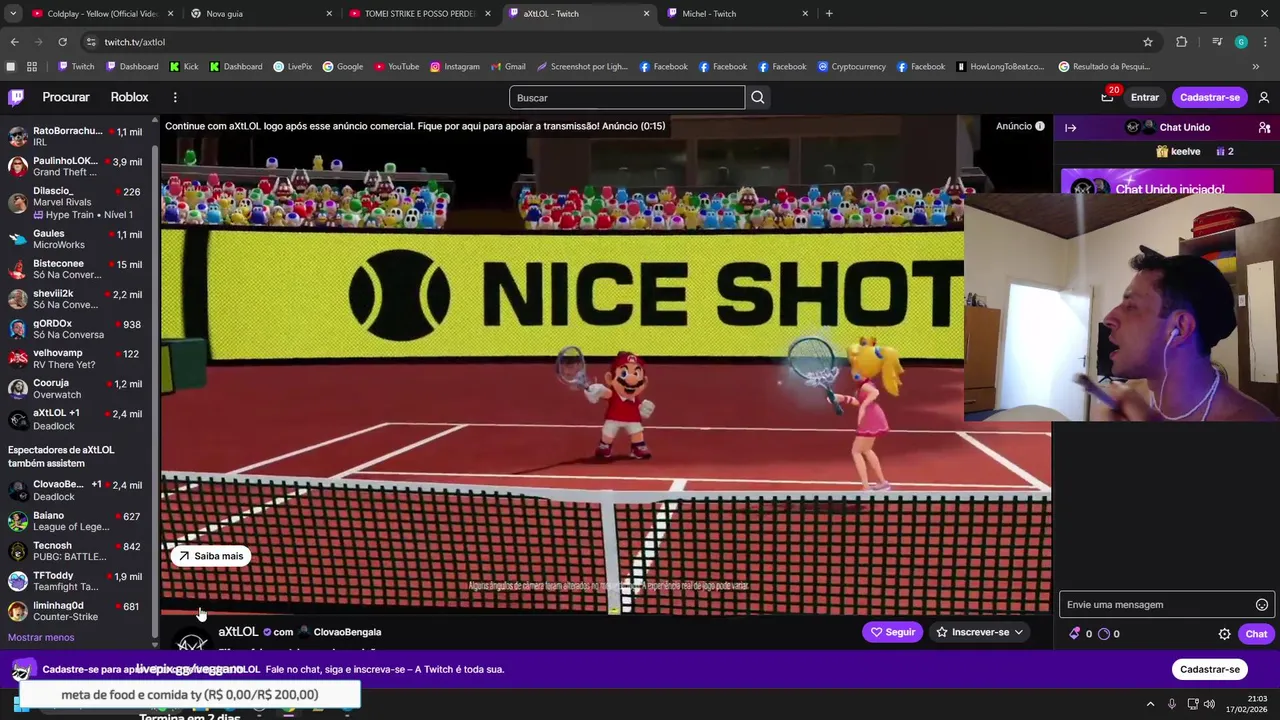
Task: Open the Chrome apps grid icon
Action: pos(32,67)
